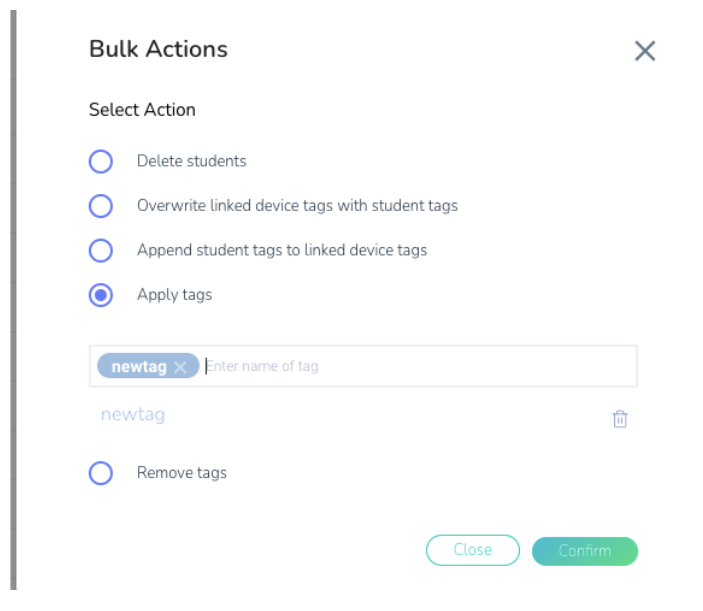Viewport: 703px width, 611px height.
Task: Click the Bulk Actions dialog title
Action: coord(158,49)
